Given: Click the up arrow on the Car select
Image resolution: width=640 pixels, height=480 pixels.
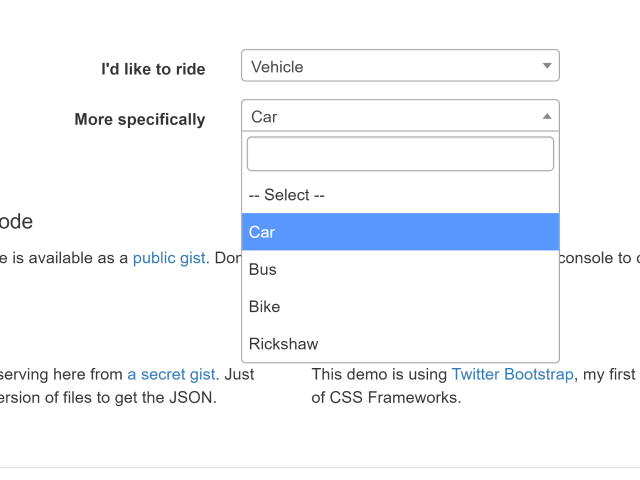Looking at the screenshot, I should click(546, 117).
